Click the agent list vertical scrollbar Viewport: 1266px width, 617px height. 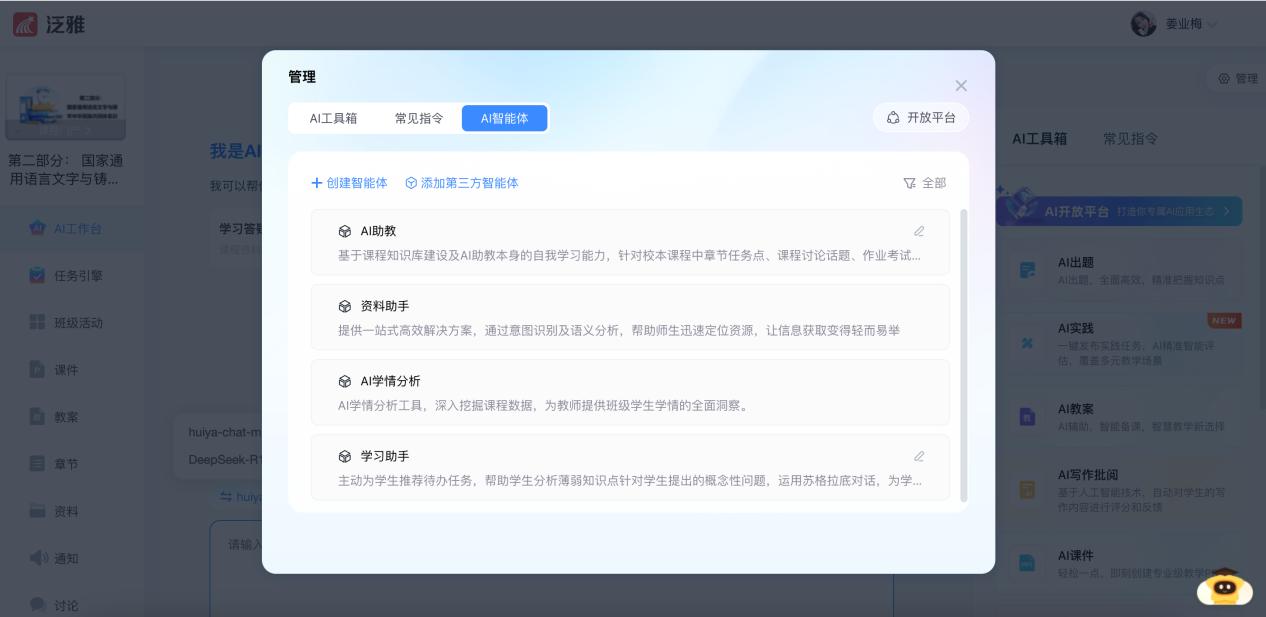[x=964, y=355]
